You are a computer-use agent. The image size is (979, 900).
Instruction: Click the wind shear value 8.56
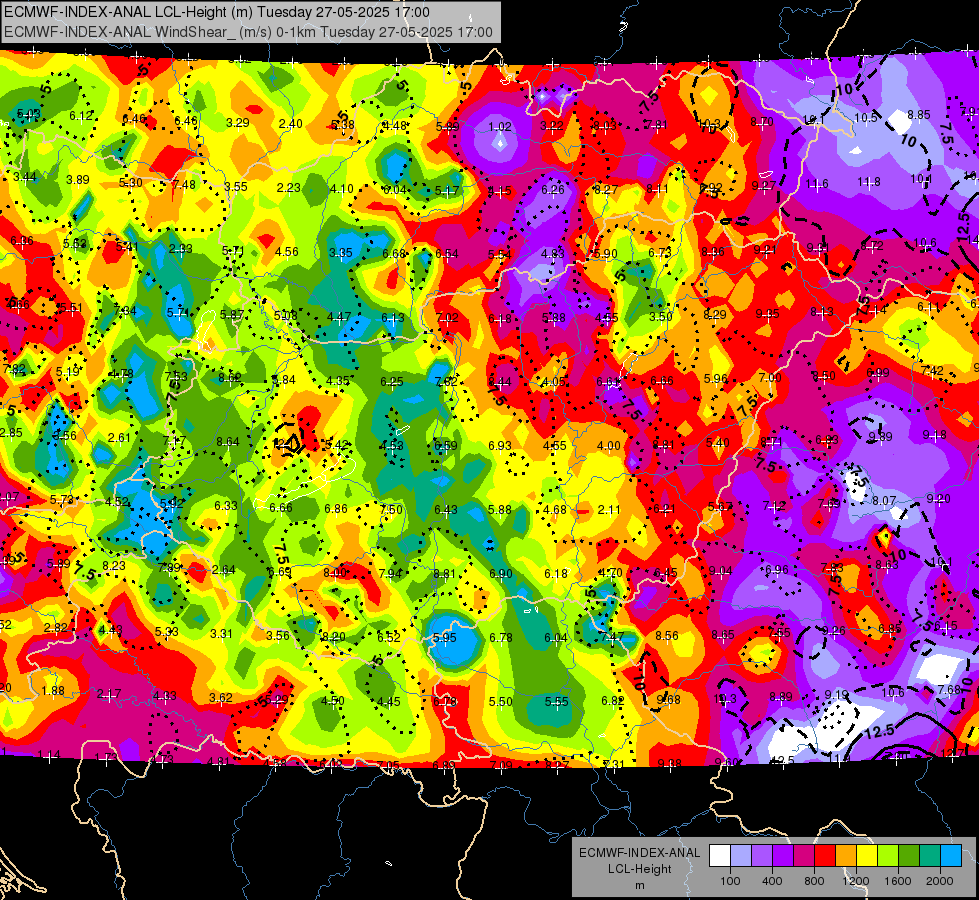[x=667, y=636]
